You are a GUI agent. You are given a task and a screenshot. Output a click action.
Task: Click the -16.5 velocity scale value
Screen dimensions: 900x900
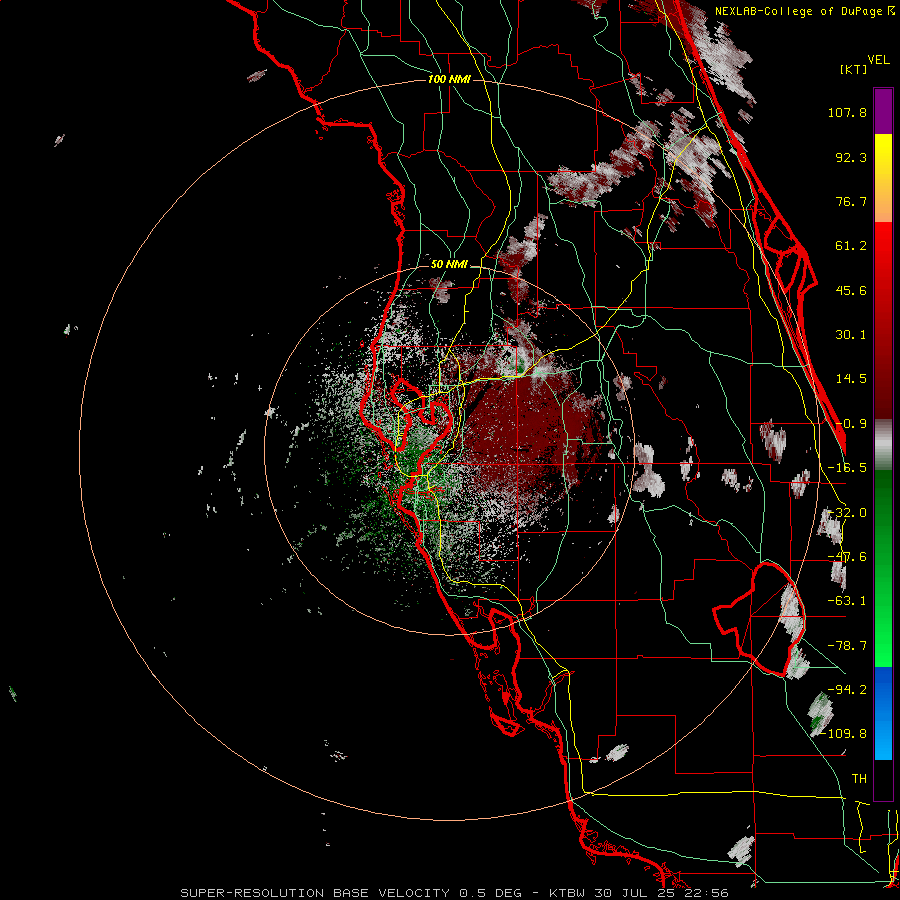(847, 468)
